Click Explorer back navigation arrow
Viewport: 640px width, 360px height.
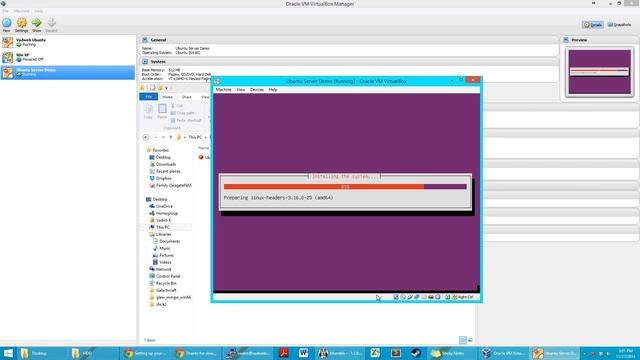click(146, 137)
